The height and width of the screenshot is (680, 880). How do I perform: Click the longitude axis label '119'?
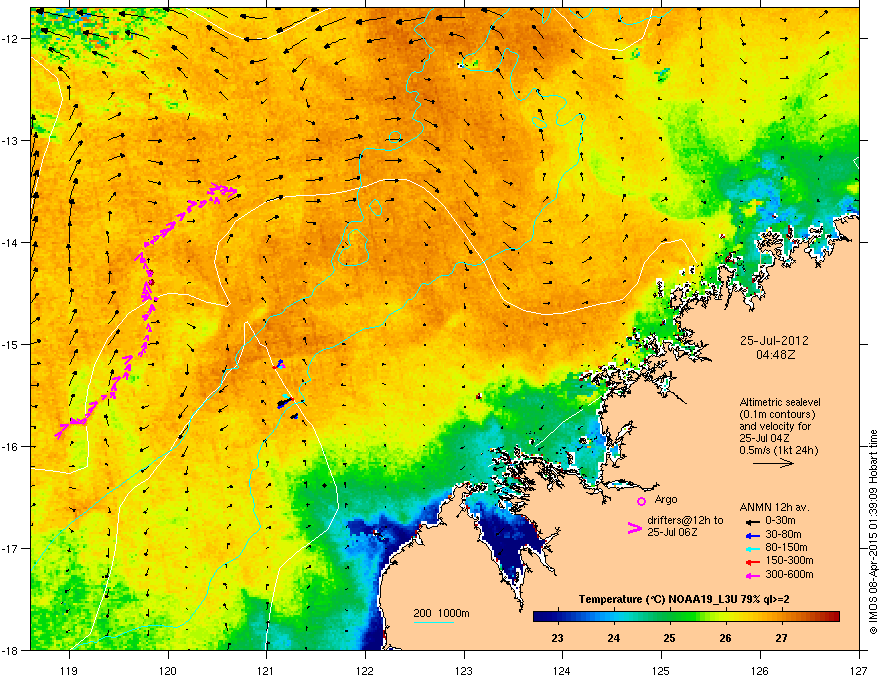(x=69, y=670)
